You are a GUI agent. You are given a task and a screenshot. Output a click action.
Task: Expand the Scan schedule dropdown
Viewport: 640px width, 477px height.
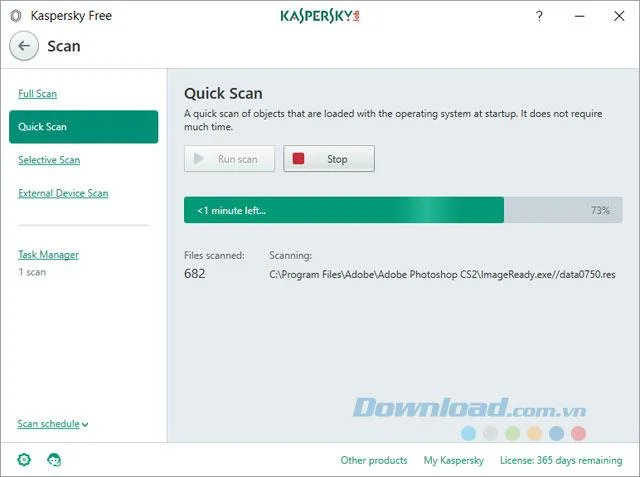coord(53,424)
